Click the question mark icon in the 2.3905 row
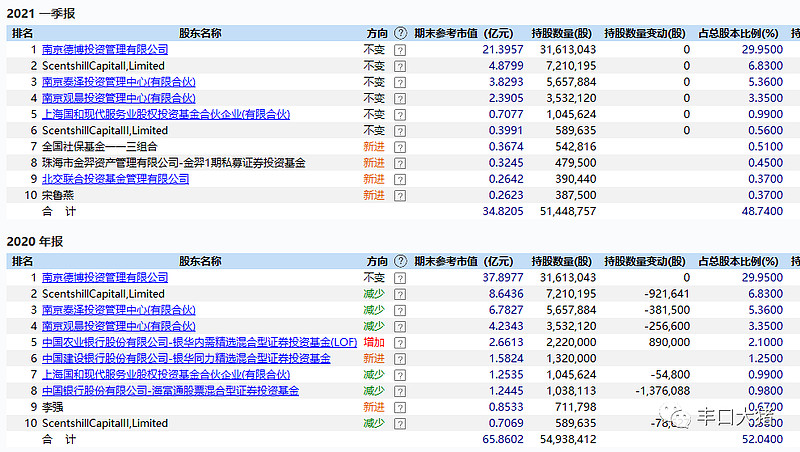The width and height of the screenshot is (800, 452). pos(400,98)
